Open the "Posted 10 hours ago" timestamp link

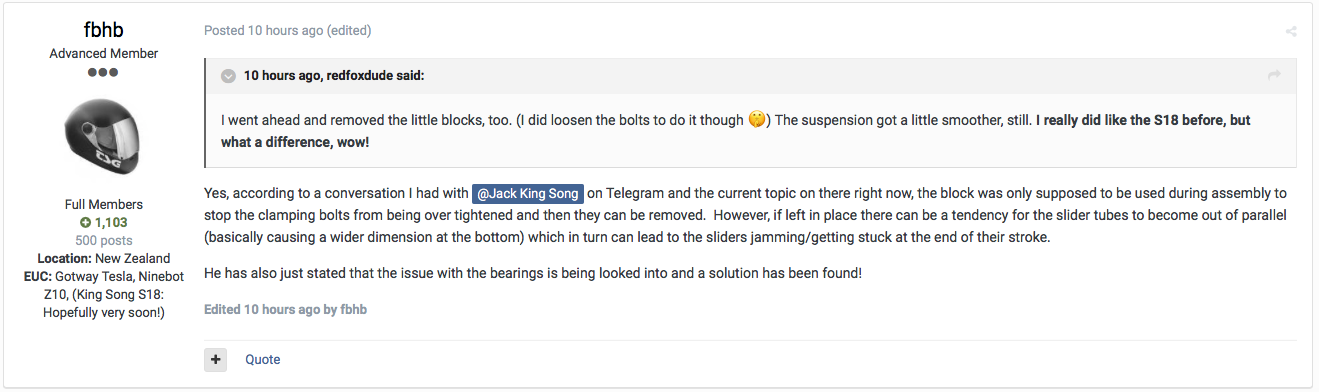[263, 31]
